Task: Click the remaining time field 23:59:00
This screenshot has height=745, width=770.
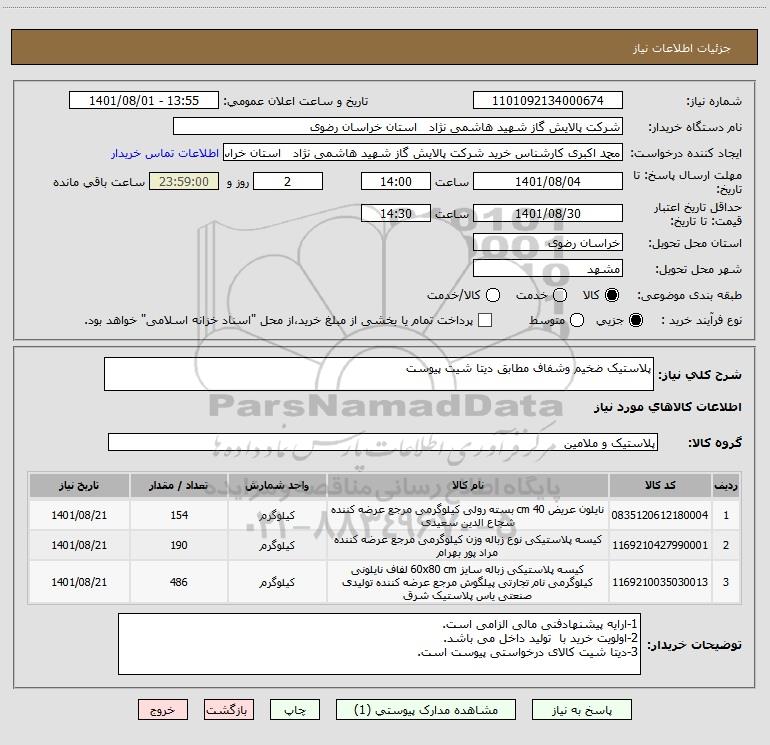Action: tap(184, 181)
